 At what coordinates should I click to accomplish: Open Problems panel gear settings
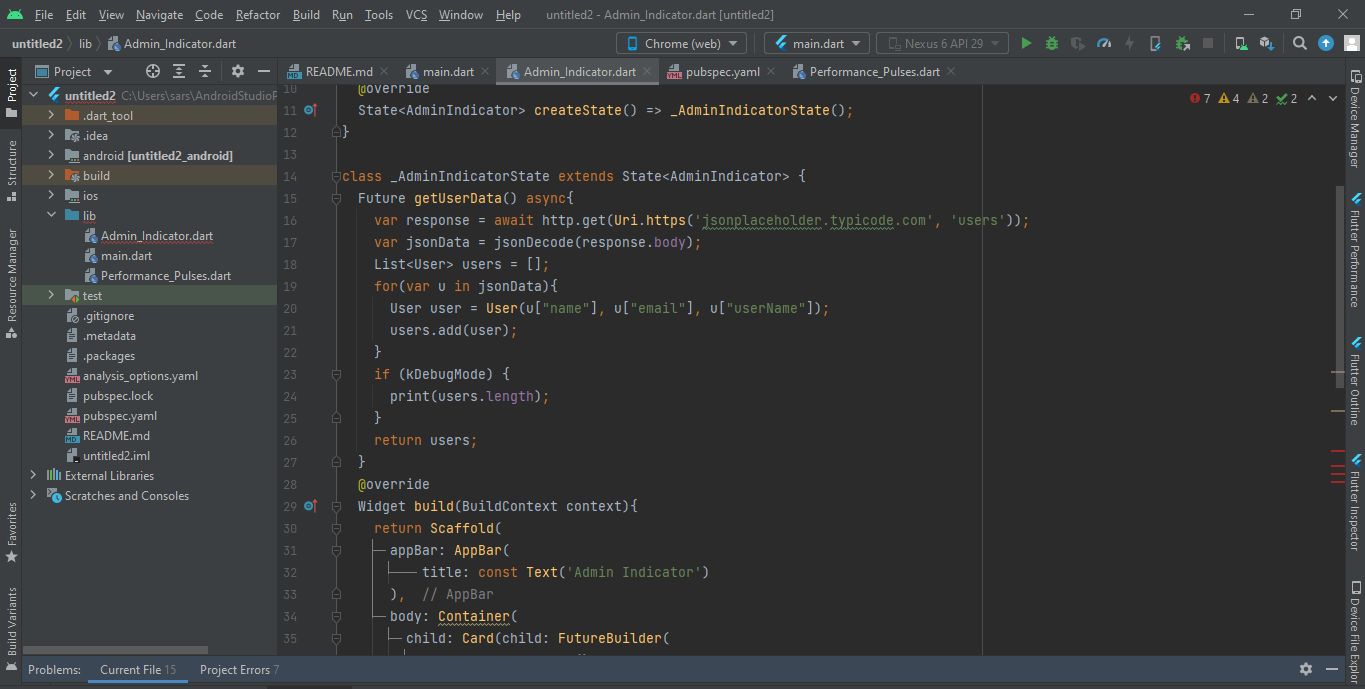(1306, 669)
